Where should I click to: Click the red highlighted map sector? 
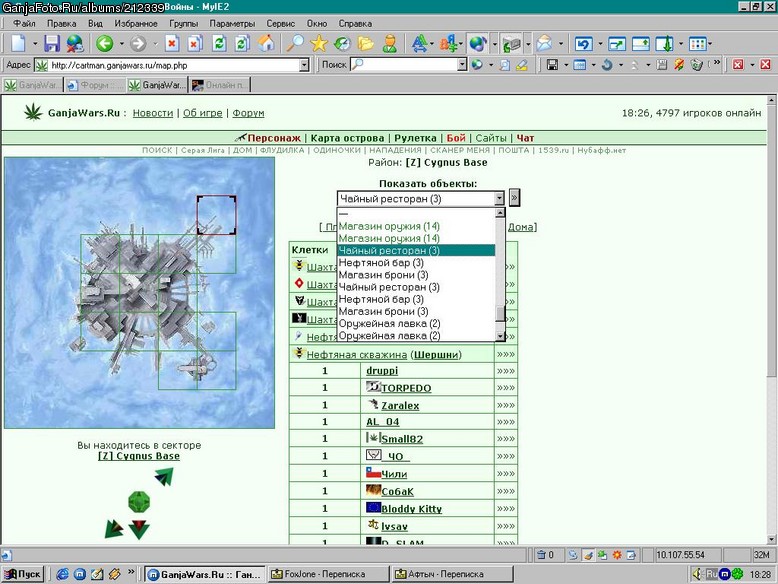pyautogui.click(x=216, y=215)
